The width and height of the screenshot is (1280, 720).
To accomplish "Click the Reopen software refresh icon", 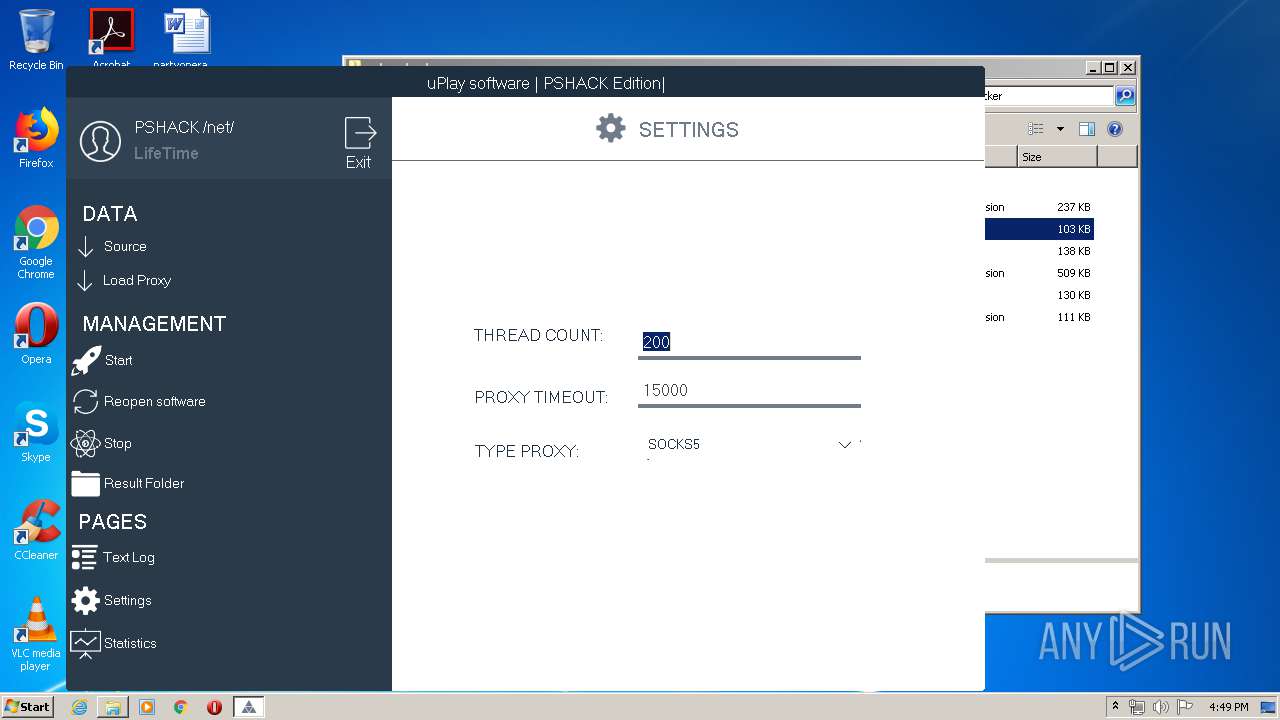I will pos(86,402).
